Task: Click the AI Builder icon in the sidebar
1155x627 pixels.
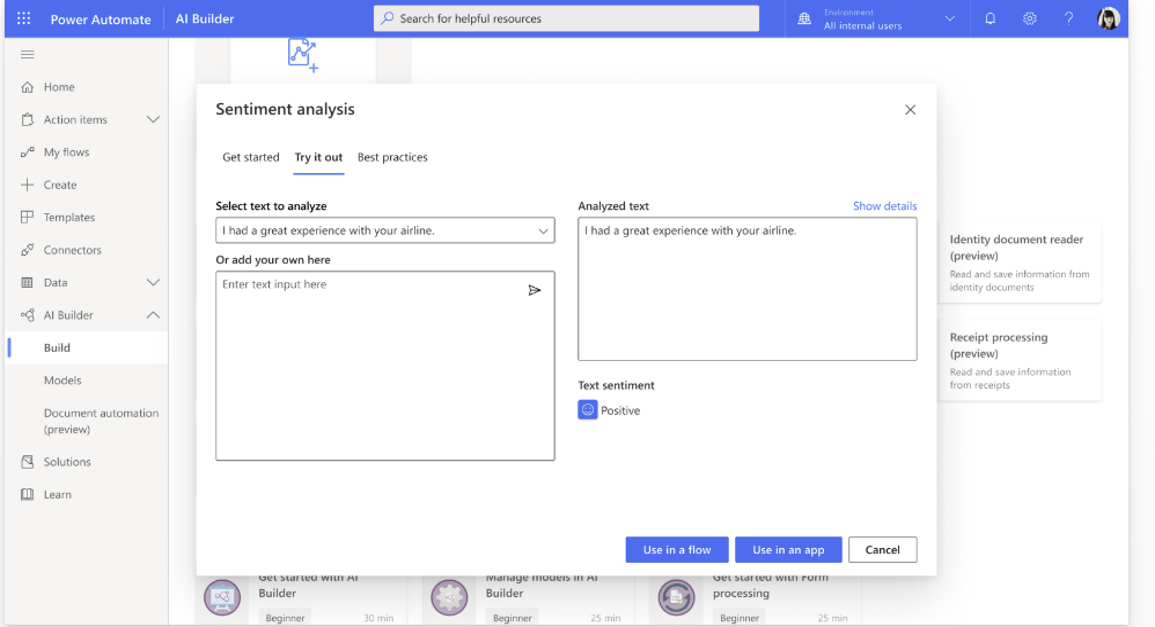Action: click(x=27, y=315)
